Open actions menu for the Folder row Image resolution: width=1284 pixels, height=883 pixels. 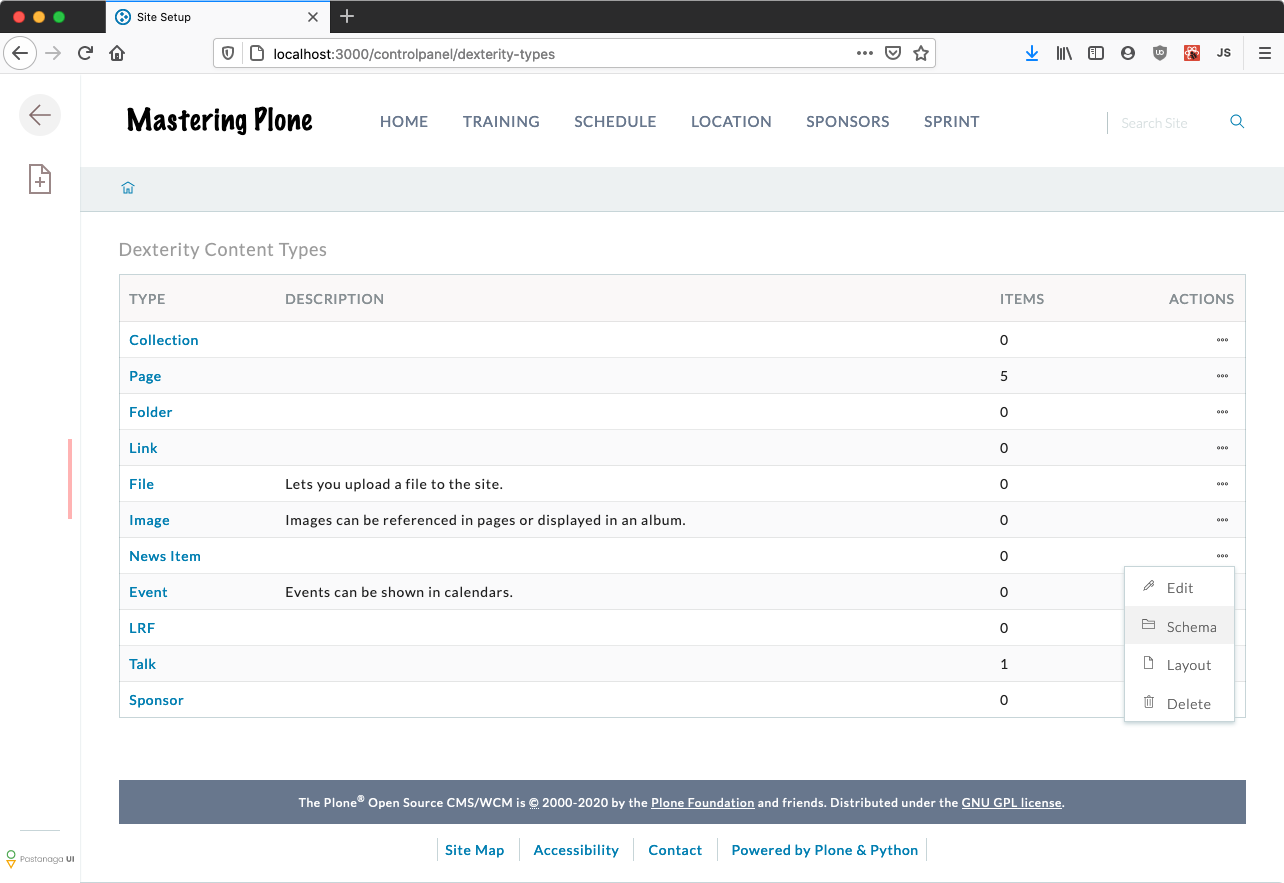(1222, 412)
